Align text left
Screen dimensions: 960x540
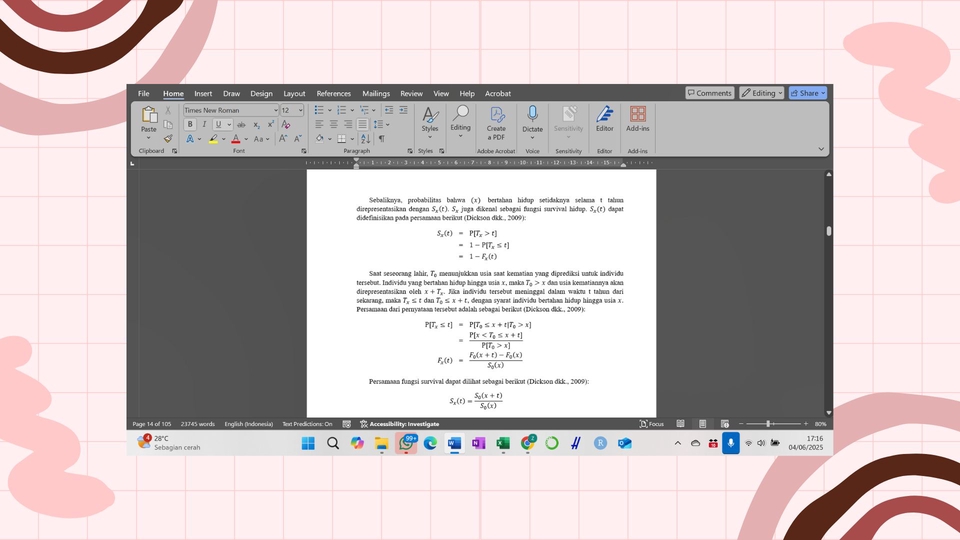(x=319, y=124)
